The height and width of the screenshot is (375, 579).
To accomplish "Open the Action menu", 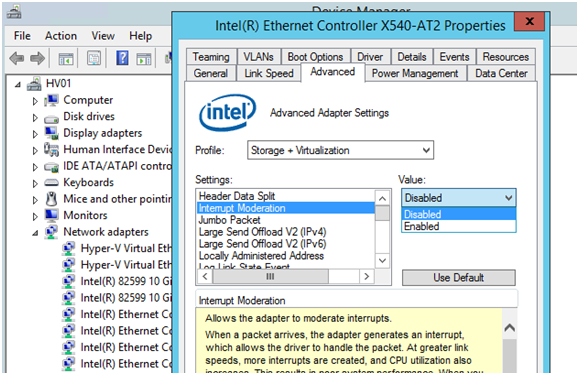I will tap(61, 36).
